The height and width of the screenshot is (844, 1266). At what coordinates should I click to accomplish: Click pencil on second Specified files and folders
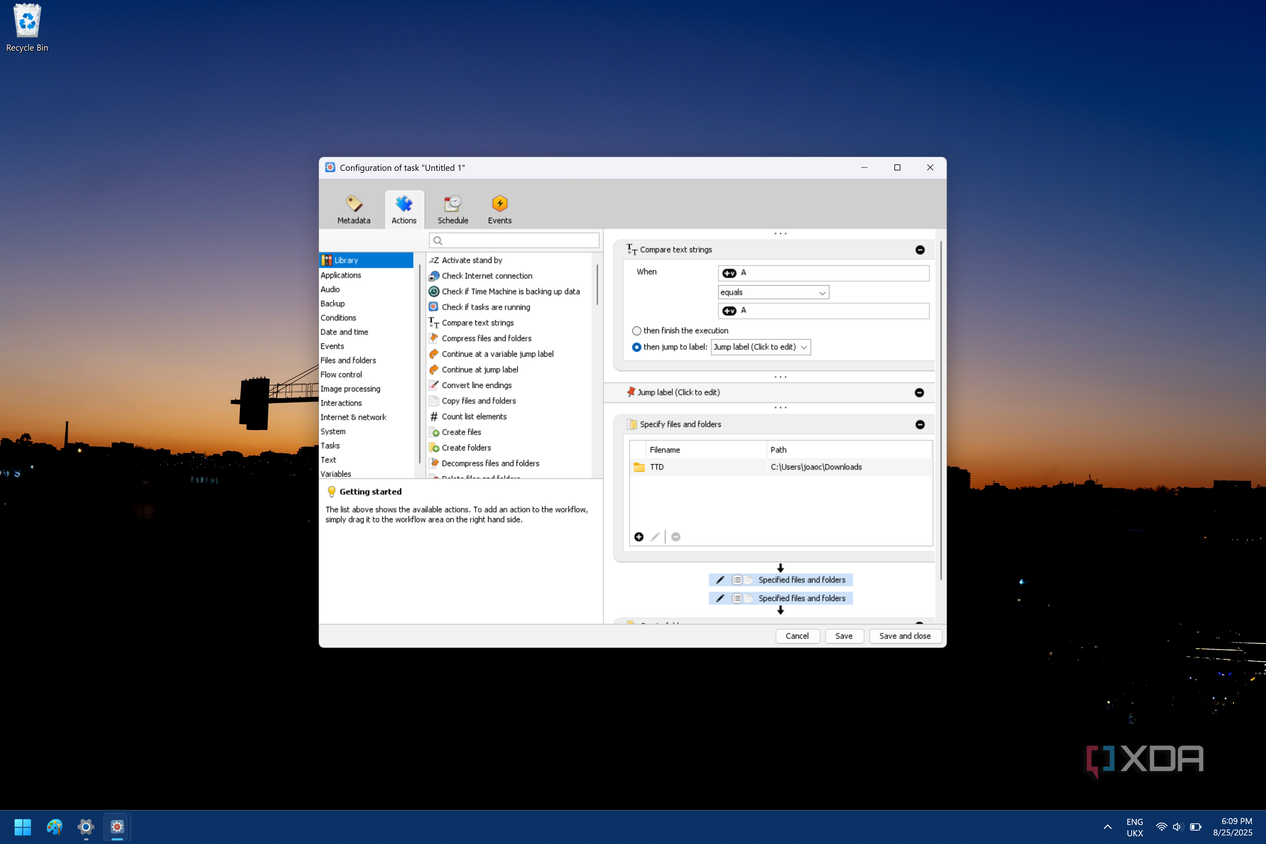(720, 598)
